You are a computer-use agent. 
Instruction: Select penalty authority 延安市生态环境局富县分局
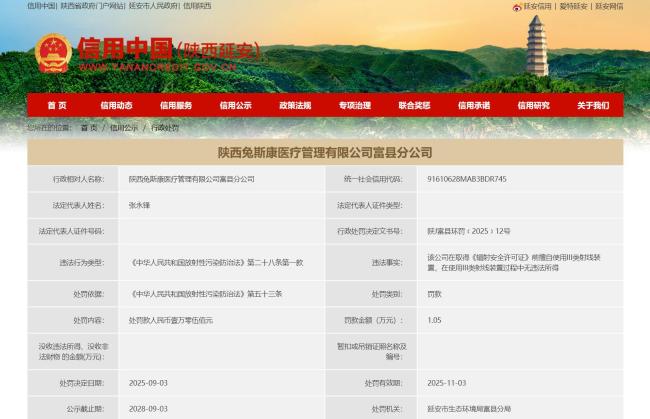[469, 409]
